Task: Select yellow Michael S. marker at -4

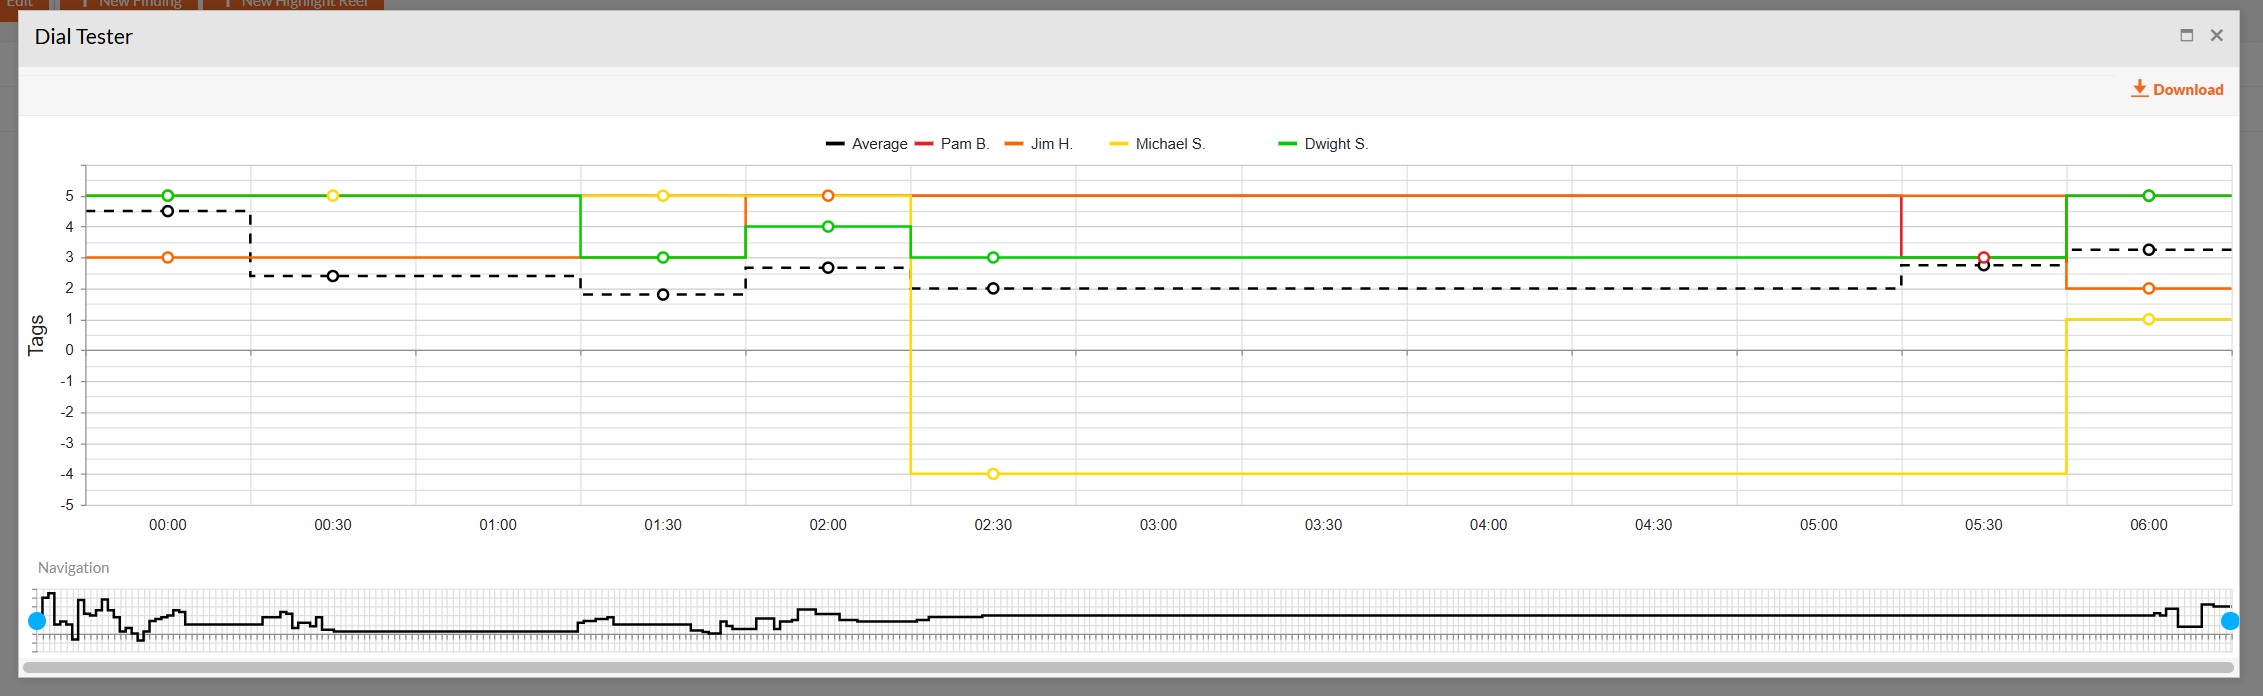Action: pos(993,474)
